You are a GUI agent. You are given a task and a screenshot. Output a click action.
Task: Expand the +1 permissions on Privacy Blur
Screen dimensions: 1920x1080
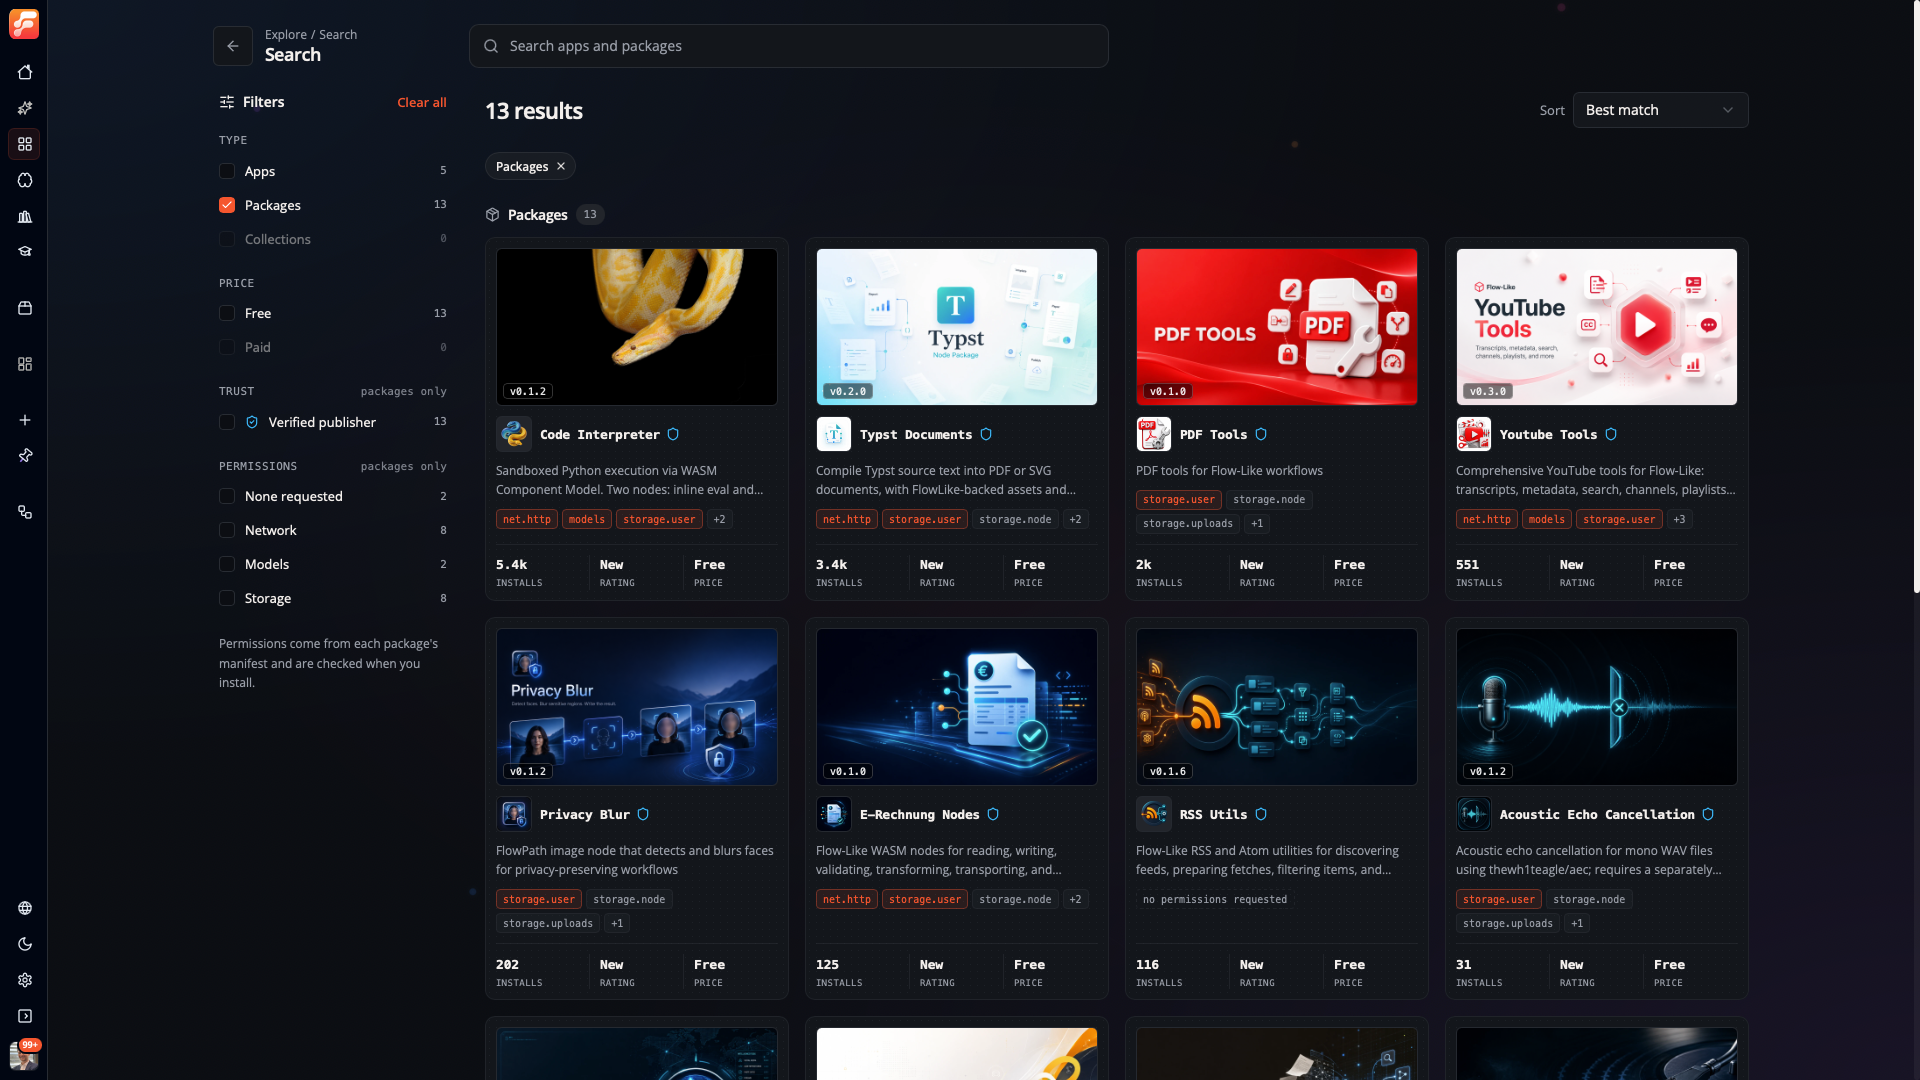coord(617,923)
